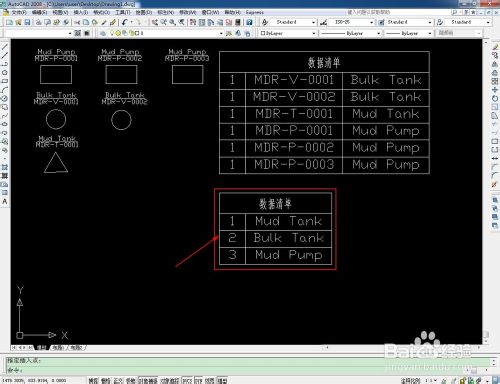Activate the Pan realtime tool

(155, 22)
